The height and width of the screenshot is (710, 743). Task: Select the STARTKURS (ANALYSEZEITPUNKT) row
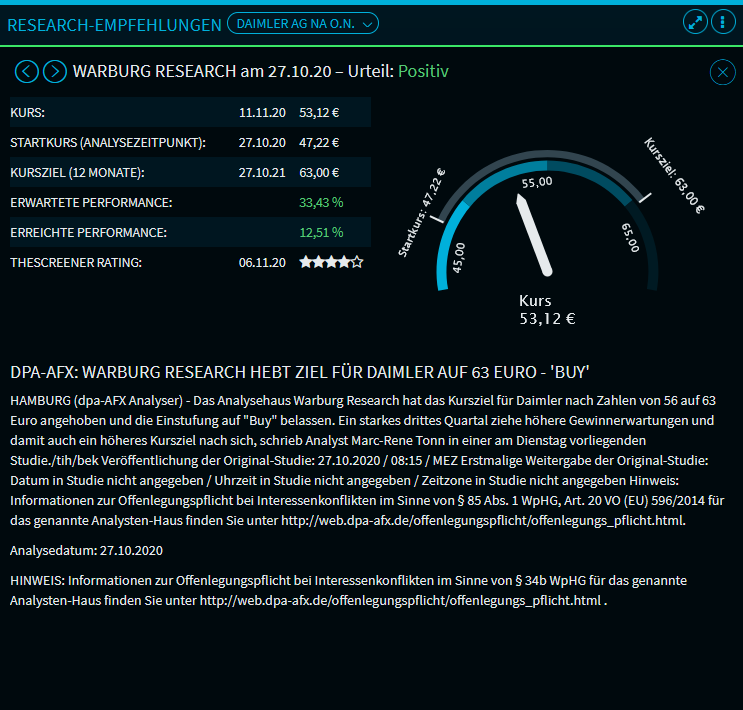[190, 142]
